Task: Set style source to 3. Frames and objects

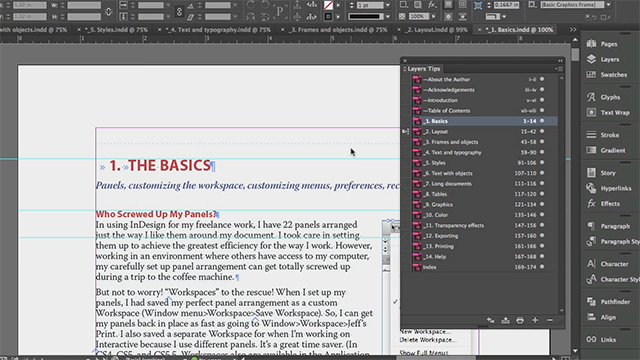Action: 405,142
